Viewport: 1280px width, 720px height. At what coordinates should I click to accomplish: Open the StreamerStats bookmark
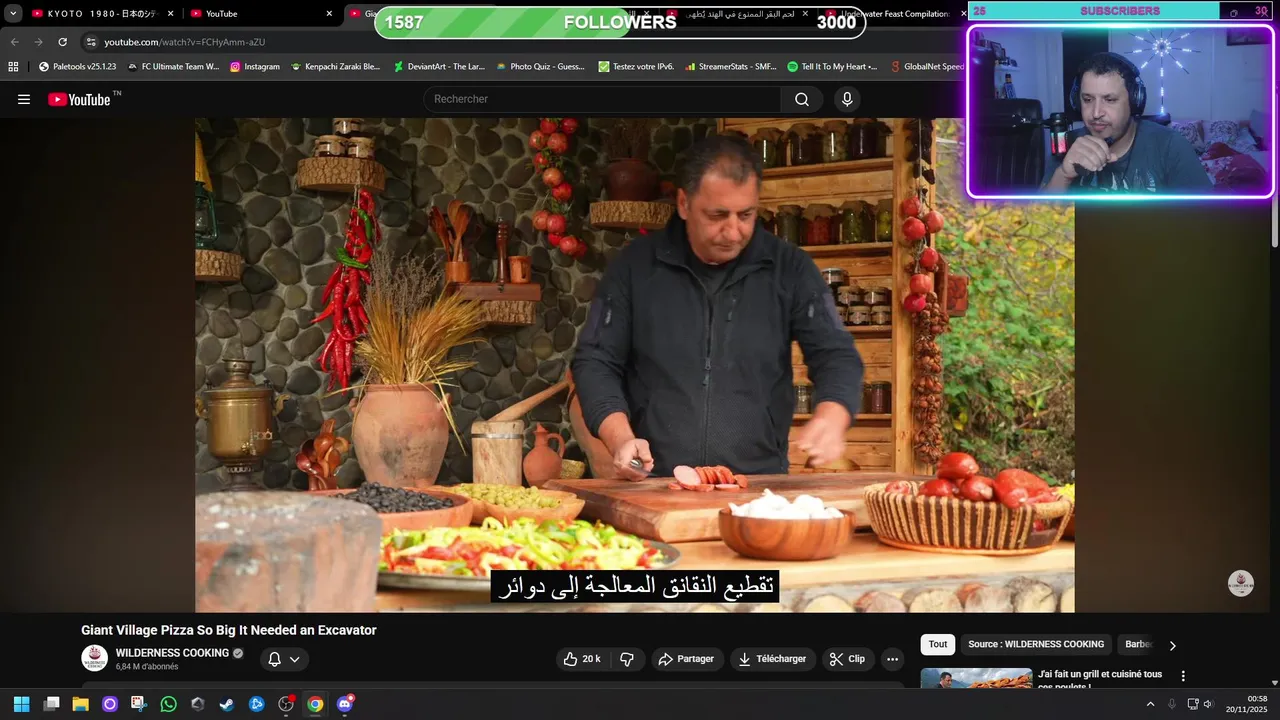pyautogui.click(x=730, y=67)
